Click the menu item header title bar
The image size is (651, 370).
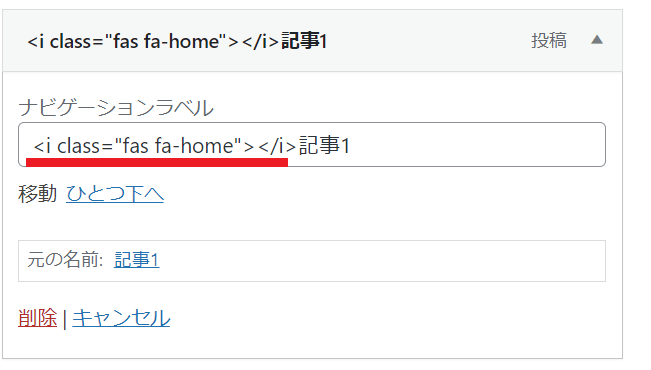click(312, 41)
